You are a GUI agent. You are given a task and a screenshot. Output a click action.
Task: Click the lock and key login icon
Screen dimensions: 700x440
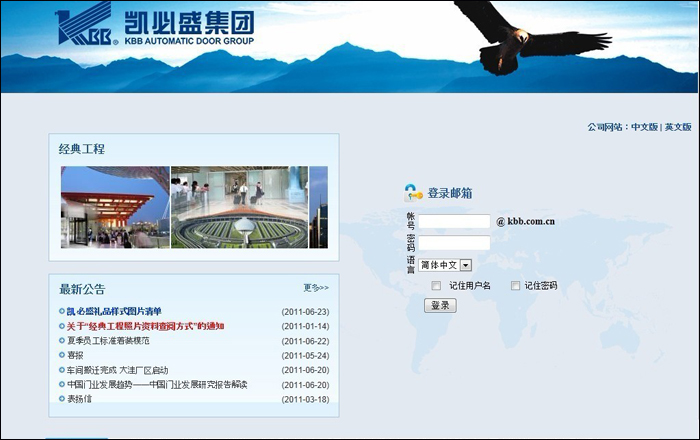(413, 193)
